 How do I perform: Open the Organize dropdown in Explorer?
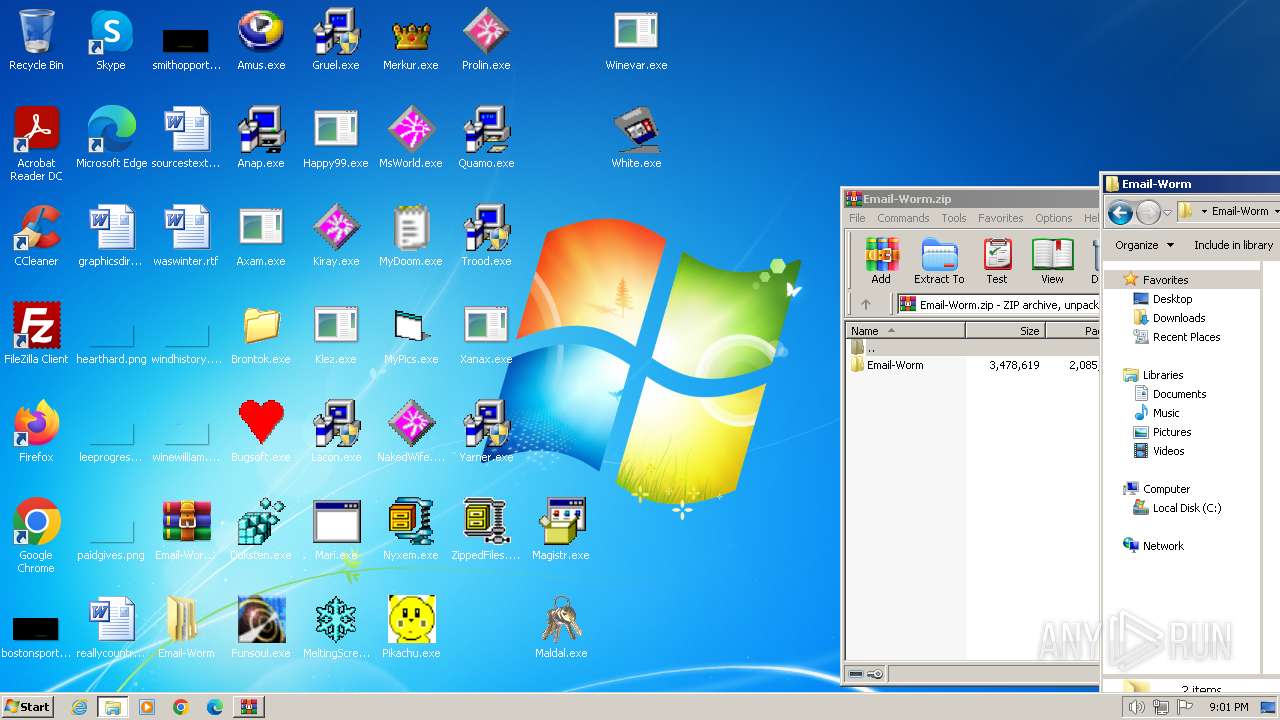click(x=1144, y=245)
